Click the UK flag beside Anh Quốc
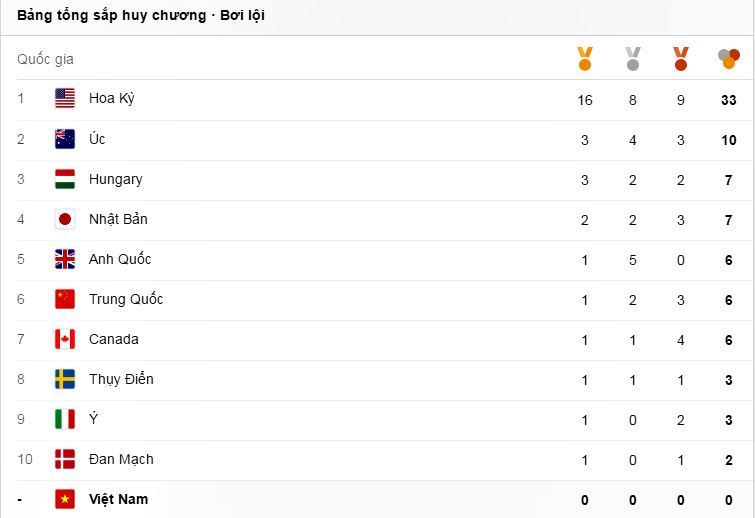Image resolution: width=755 pixels, height=518 pixels. click(x=65, y=259)
